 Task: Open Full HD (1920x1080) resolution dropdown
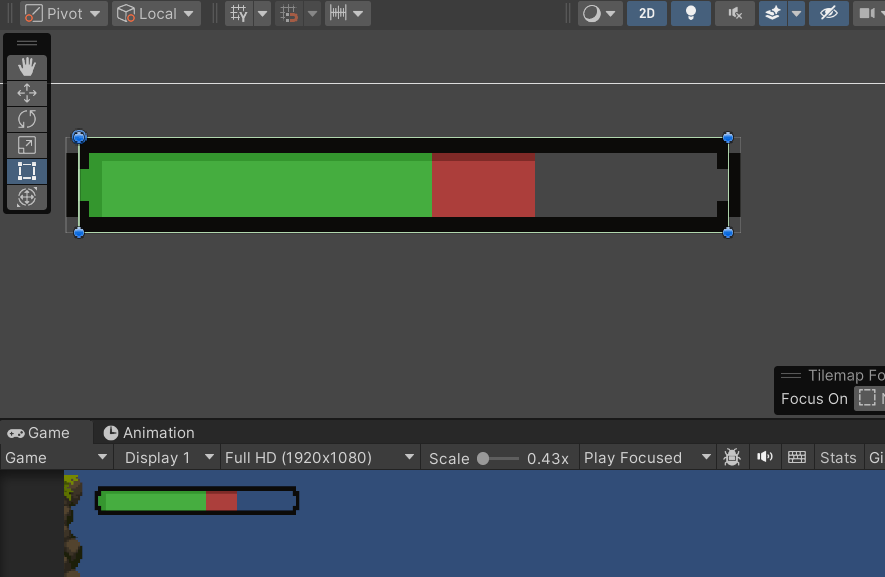click(x=319, y=458)
